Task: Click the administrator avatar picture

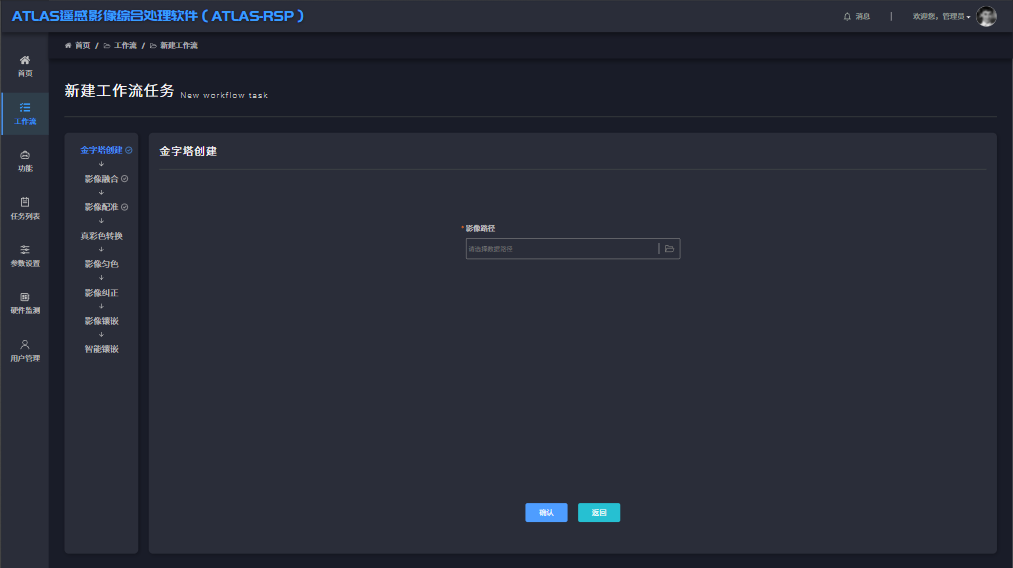Action: pyautogui.click(x=986, y=16)
